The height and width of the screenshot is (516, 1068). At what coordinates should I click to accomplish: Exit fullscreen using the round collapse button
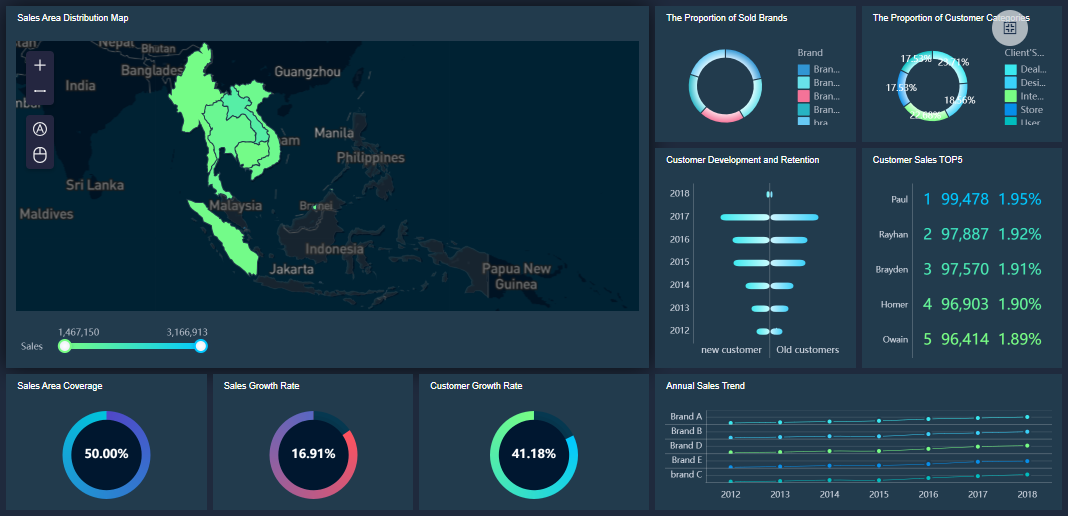click(1009, 28)
